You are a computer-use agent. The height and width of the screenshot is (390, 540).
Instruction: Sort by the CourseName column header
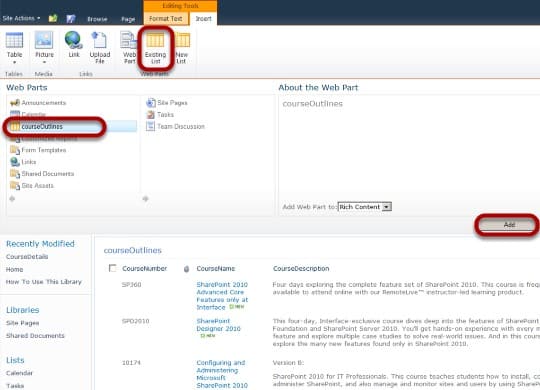coord(216,268)
